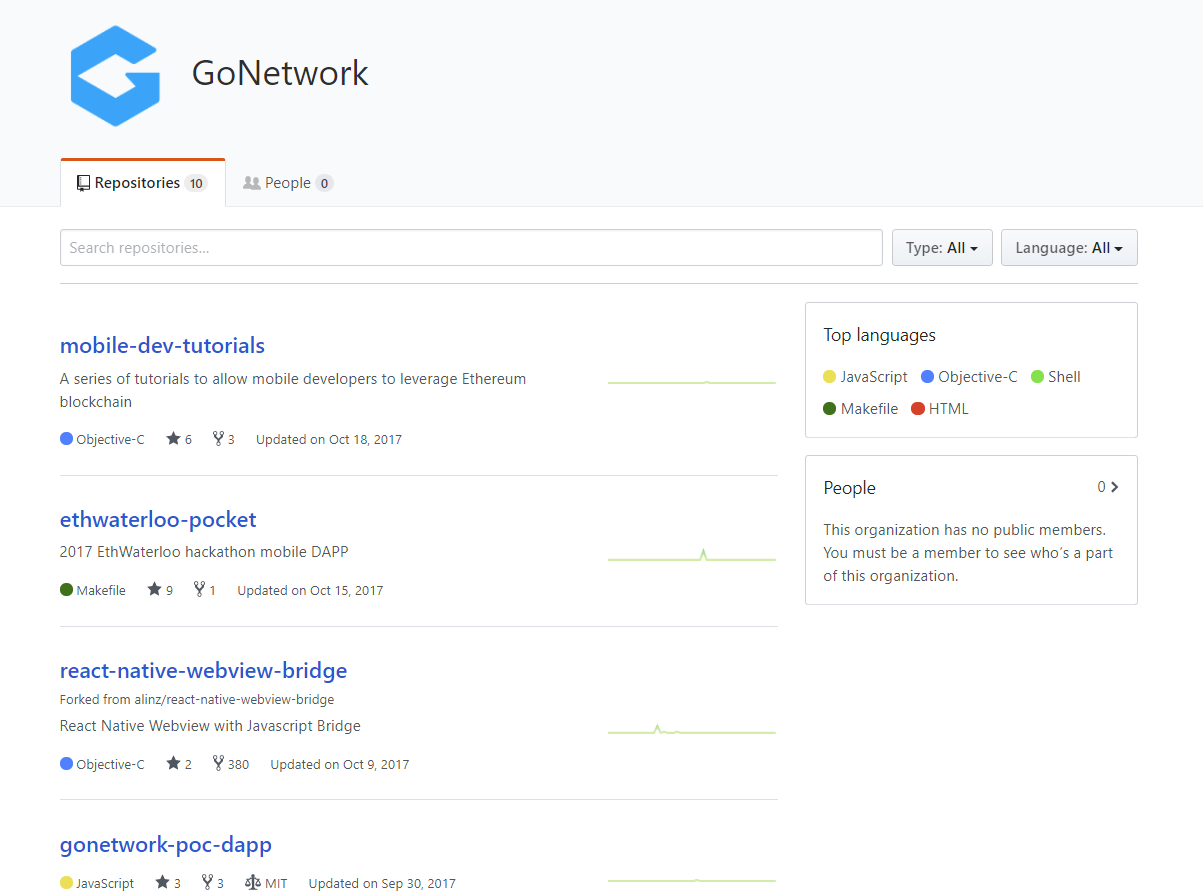
Task: Click react-native-webview-bridge activity sparkline graph
Action: (x=692, y=730)
